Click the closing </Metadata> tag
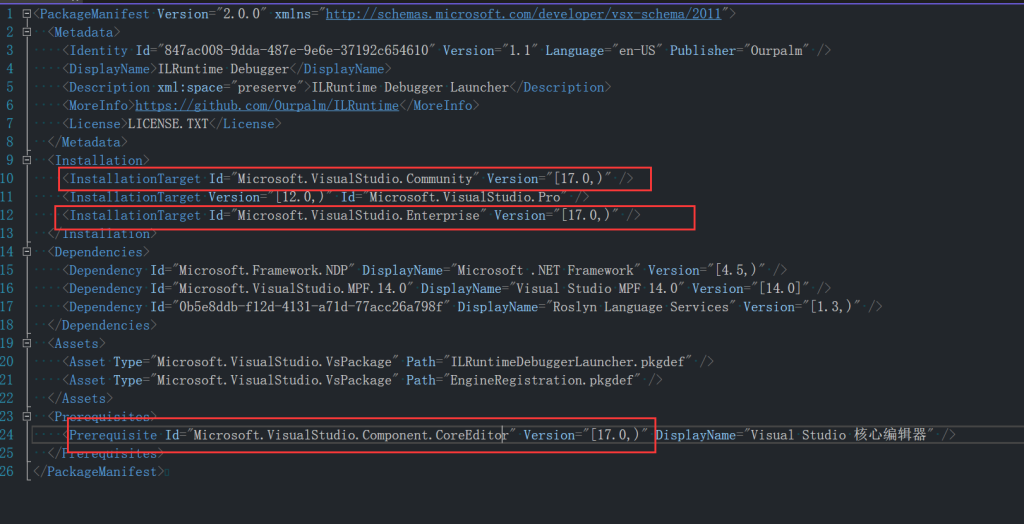The width and height of the screenshot is (1024, 524). (x=88, y=142)
